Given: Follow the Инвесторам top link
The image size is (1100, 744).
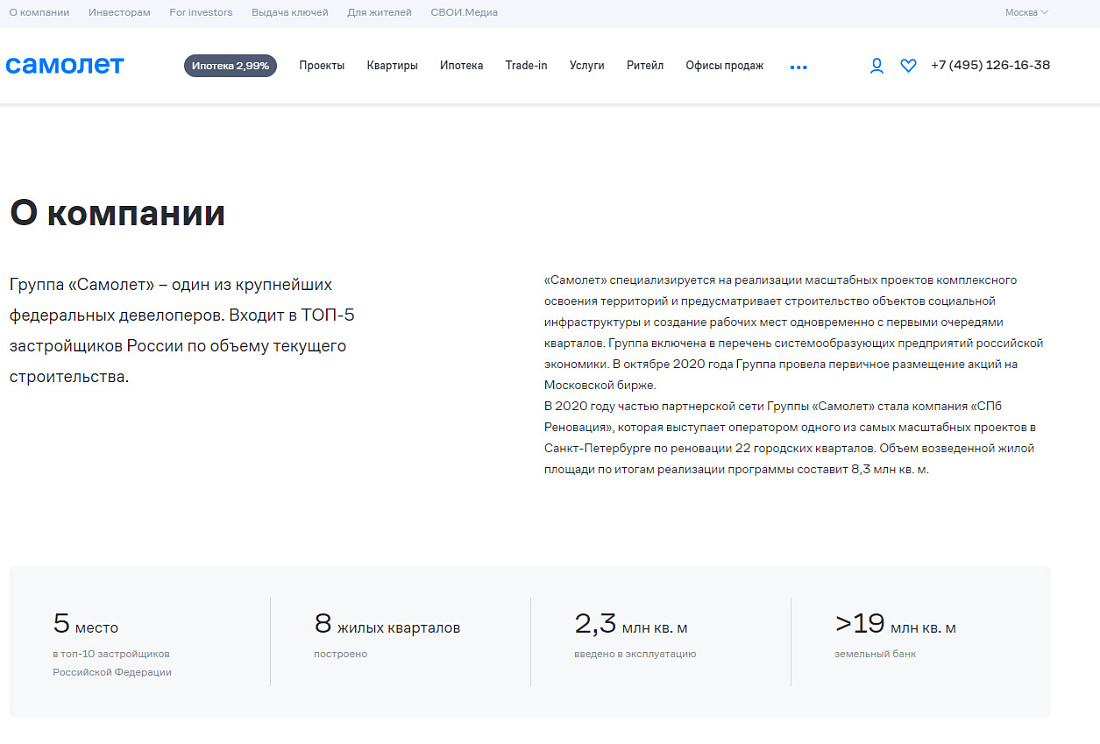Looking at the screenshot, I should [x=119, y=13].
